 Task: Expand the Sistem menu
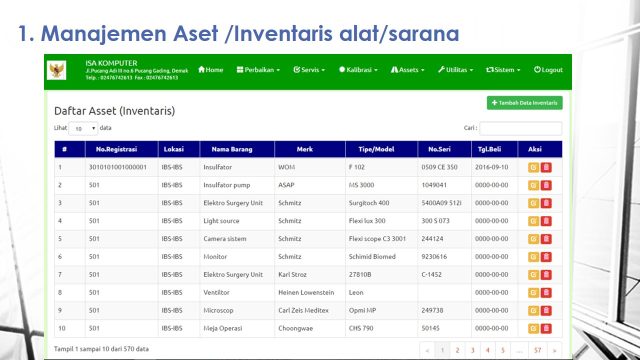click(x=503, y=70)
